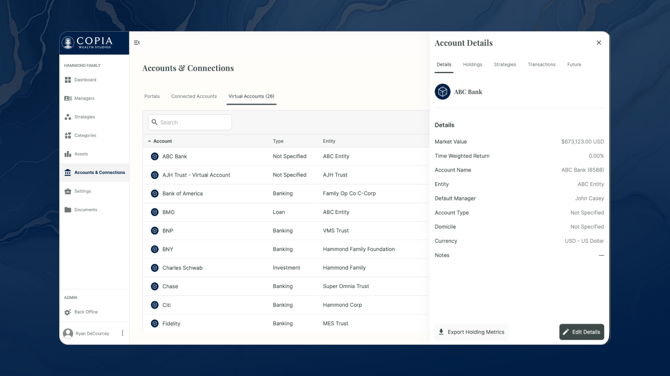The image size is (670, 376).
Task: Click the Loan type cell for BMO
Action: coord(279,212)
